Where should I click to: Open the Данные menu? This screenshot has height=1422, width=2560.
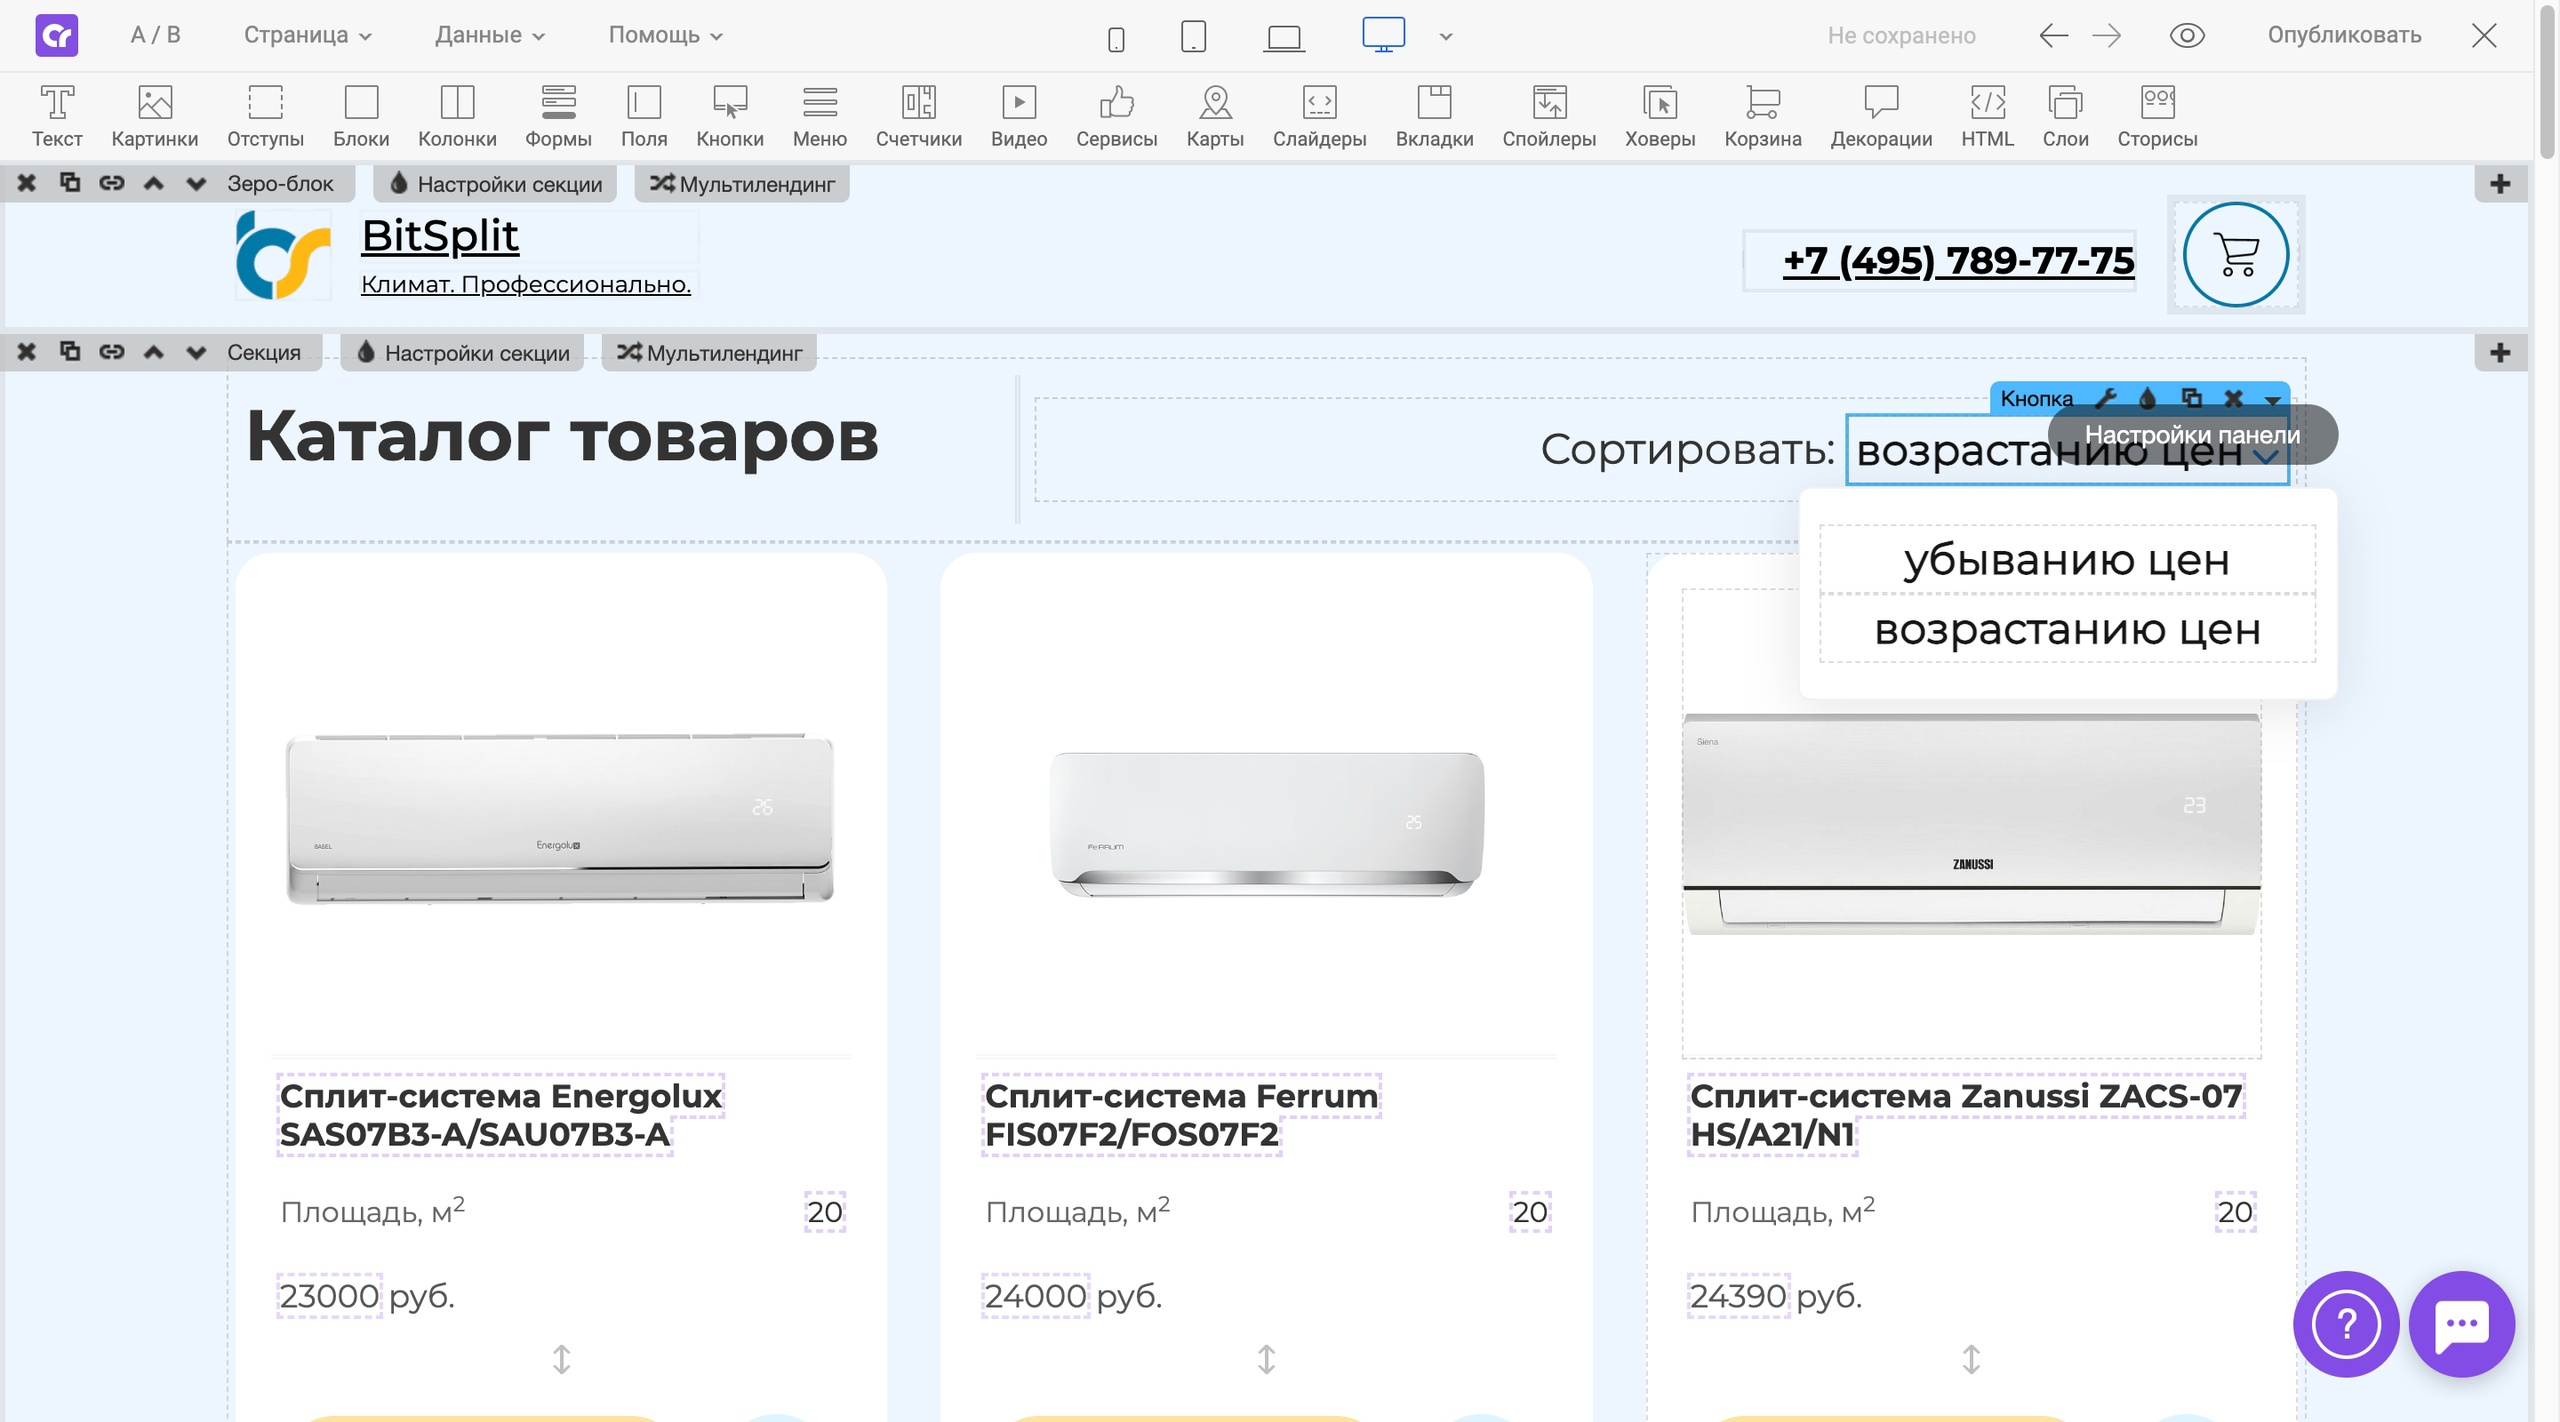(x=490, y=35)
